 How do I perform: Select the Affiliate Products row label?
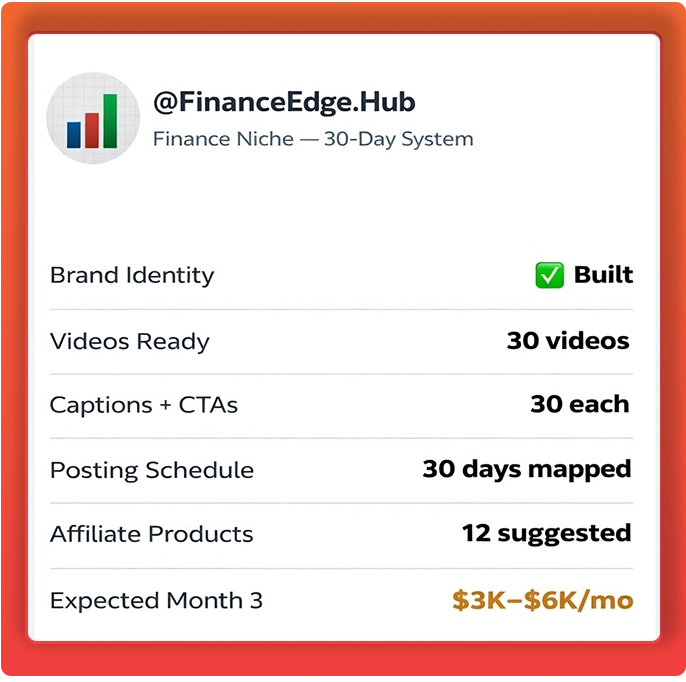pos(152,534)
